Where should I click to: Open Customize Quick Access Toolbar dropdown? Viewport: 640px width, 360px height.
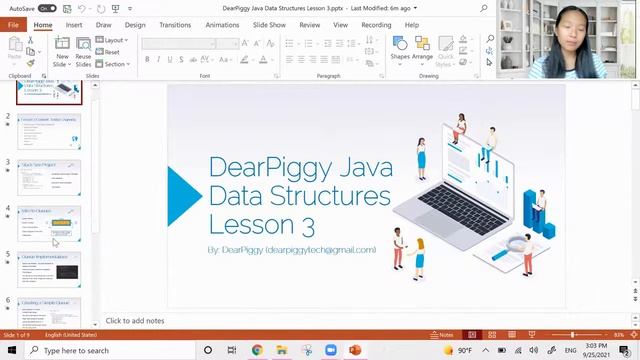coord(130,9)
